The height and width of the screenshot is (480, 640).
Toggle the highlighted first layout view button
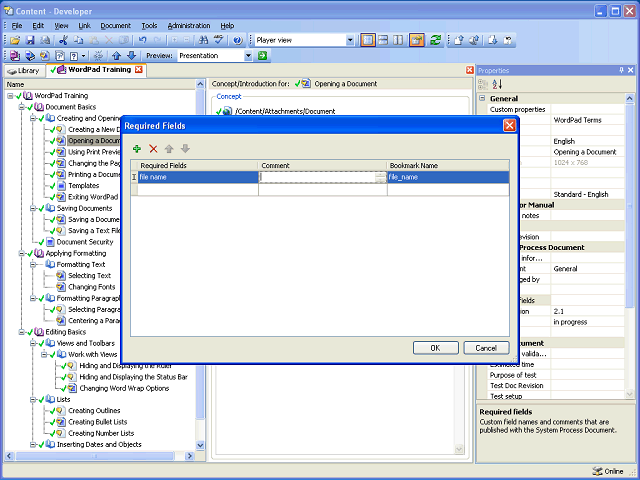(x=368, y=40)
